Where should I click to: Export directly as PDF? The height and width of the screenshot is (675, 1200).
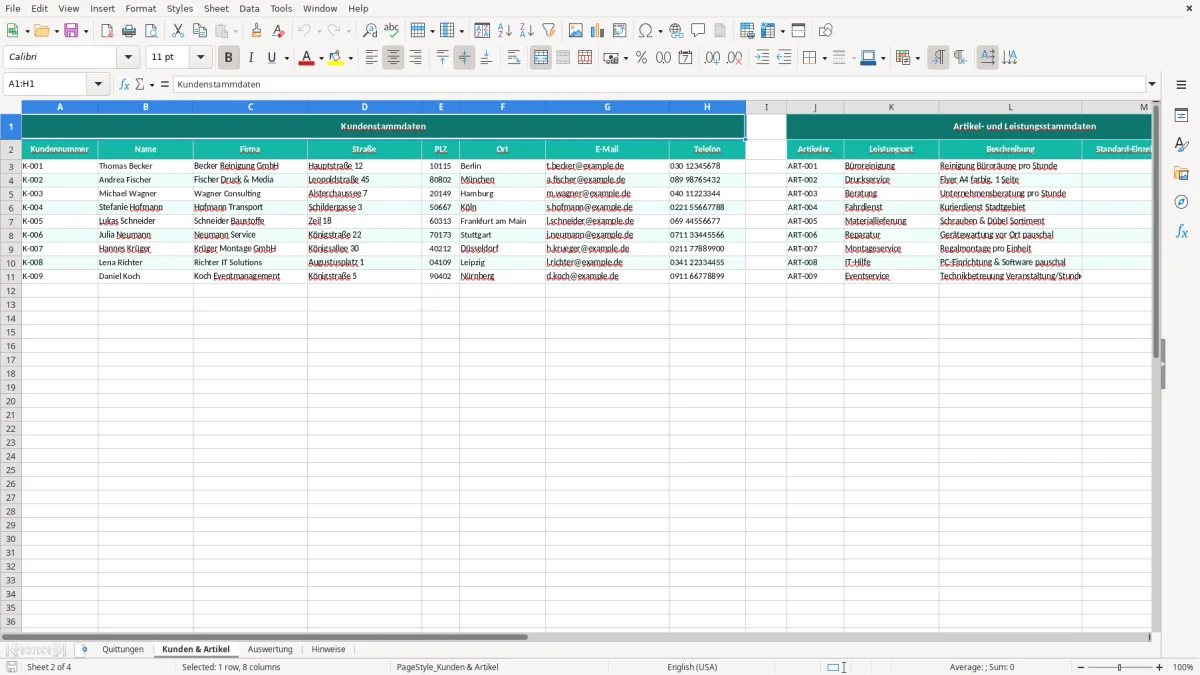pyautogui.click(x=107, y=31)
